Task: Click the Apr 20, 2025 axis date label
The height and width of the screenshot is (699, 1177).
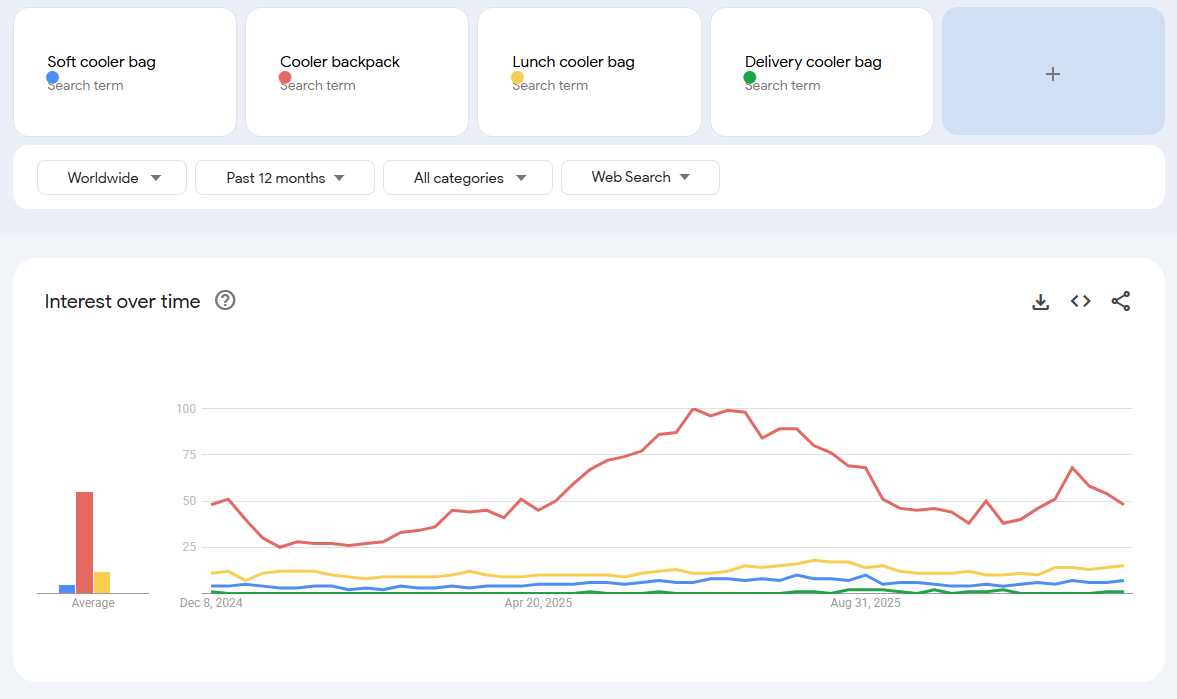Action: pos(538,603)
